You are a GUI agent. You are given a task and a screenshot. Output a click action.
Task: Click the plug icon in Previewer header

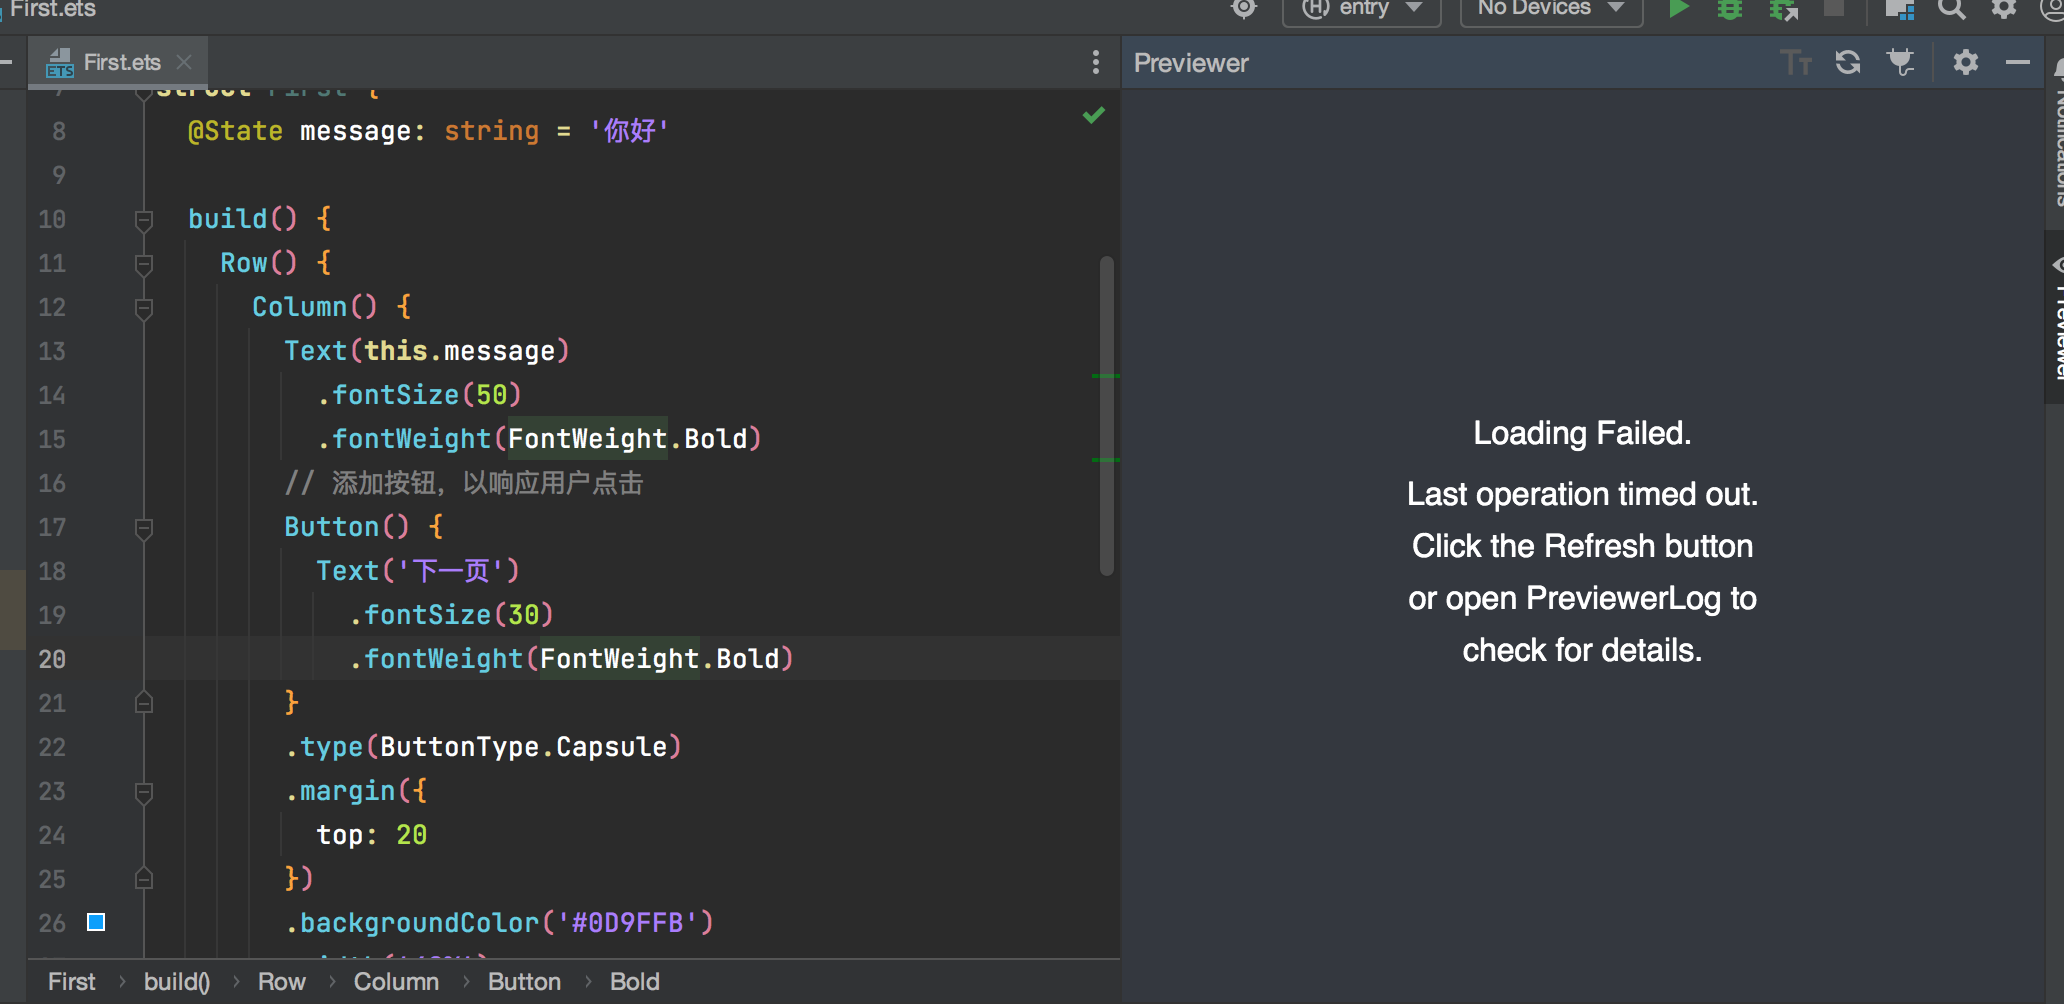pos(1900,62)
